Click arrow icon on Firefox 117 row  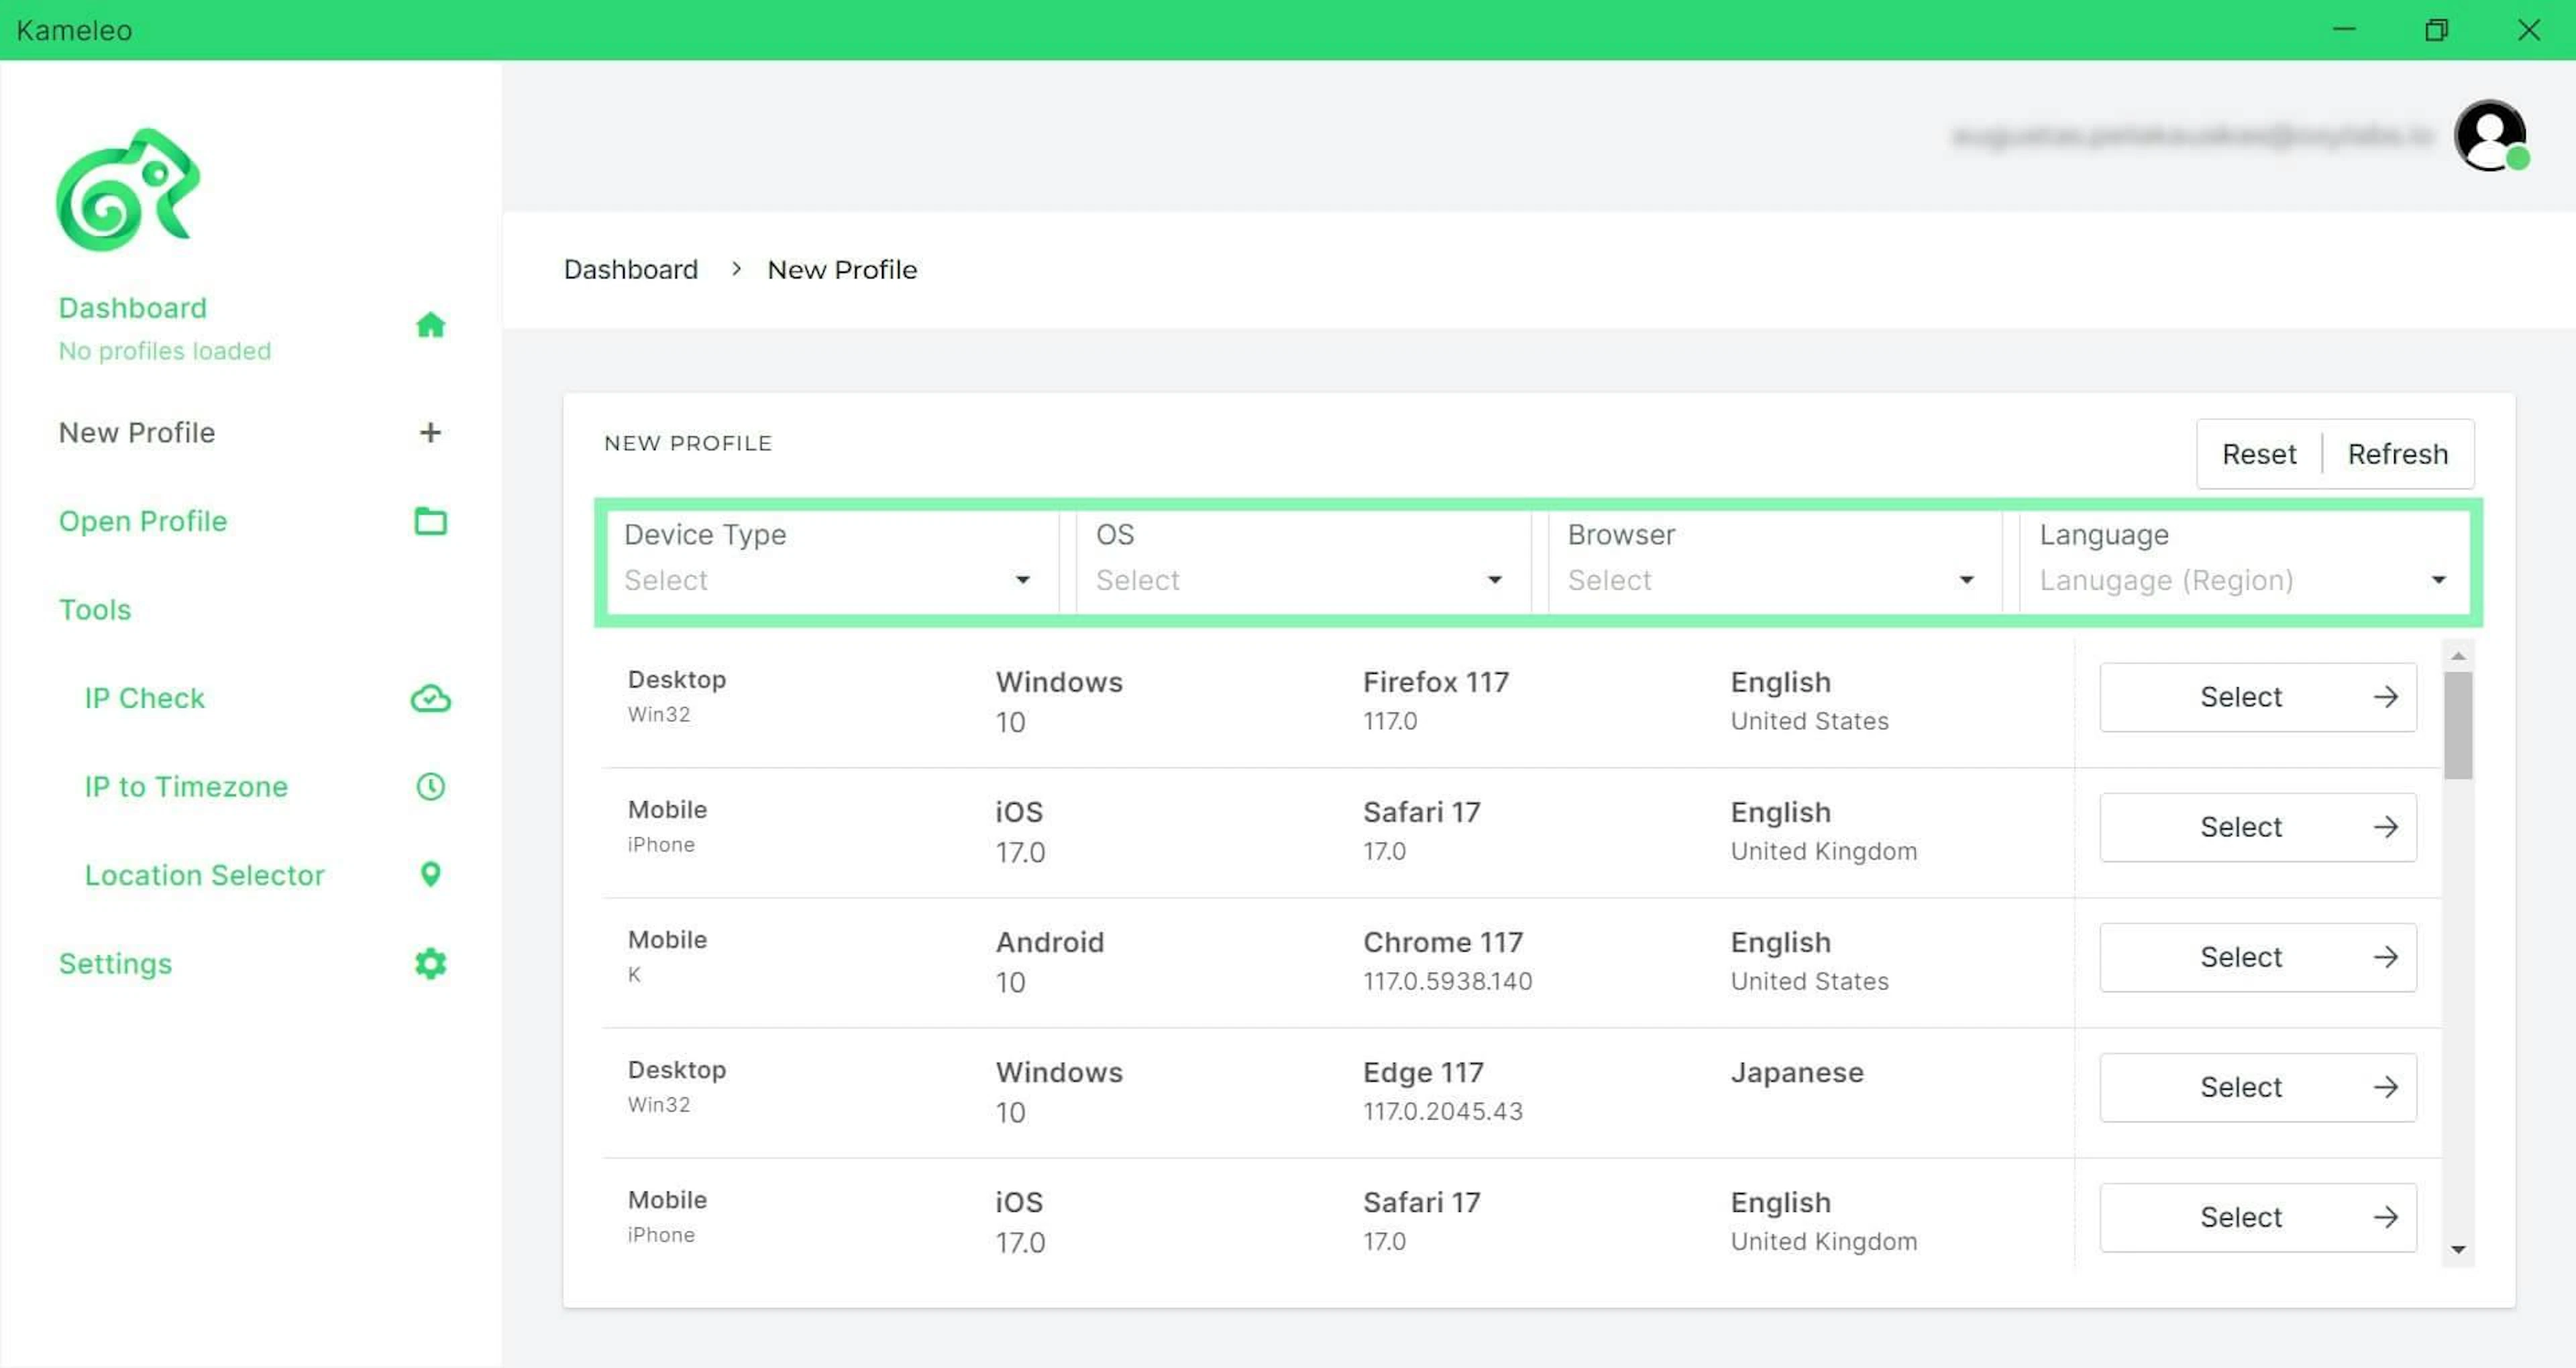coord(2386,697)
